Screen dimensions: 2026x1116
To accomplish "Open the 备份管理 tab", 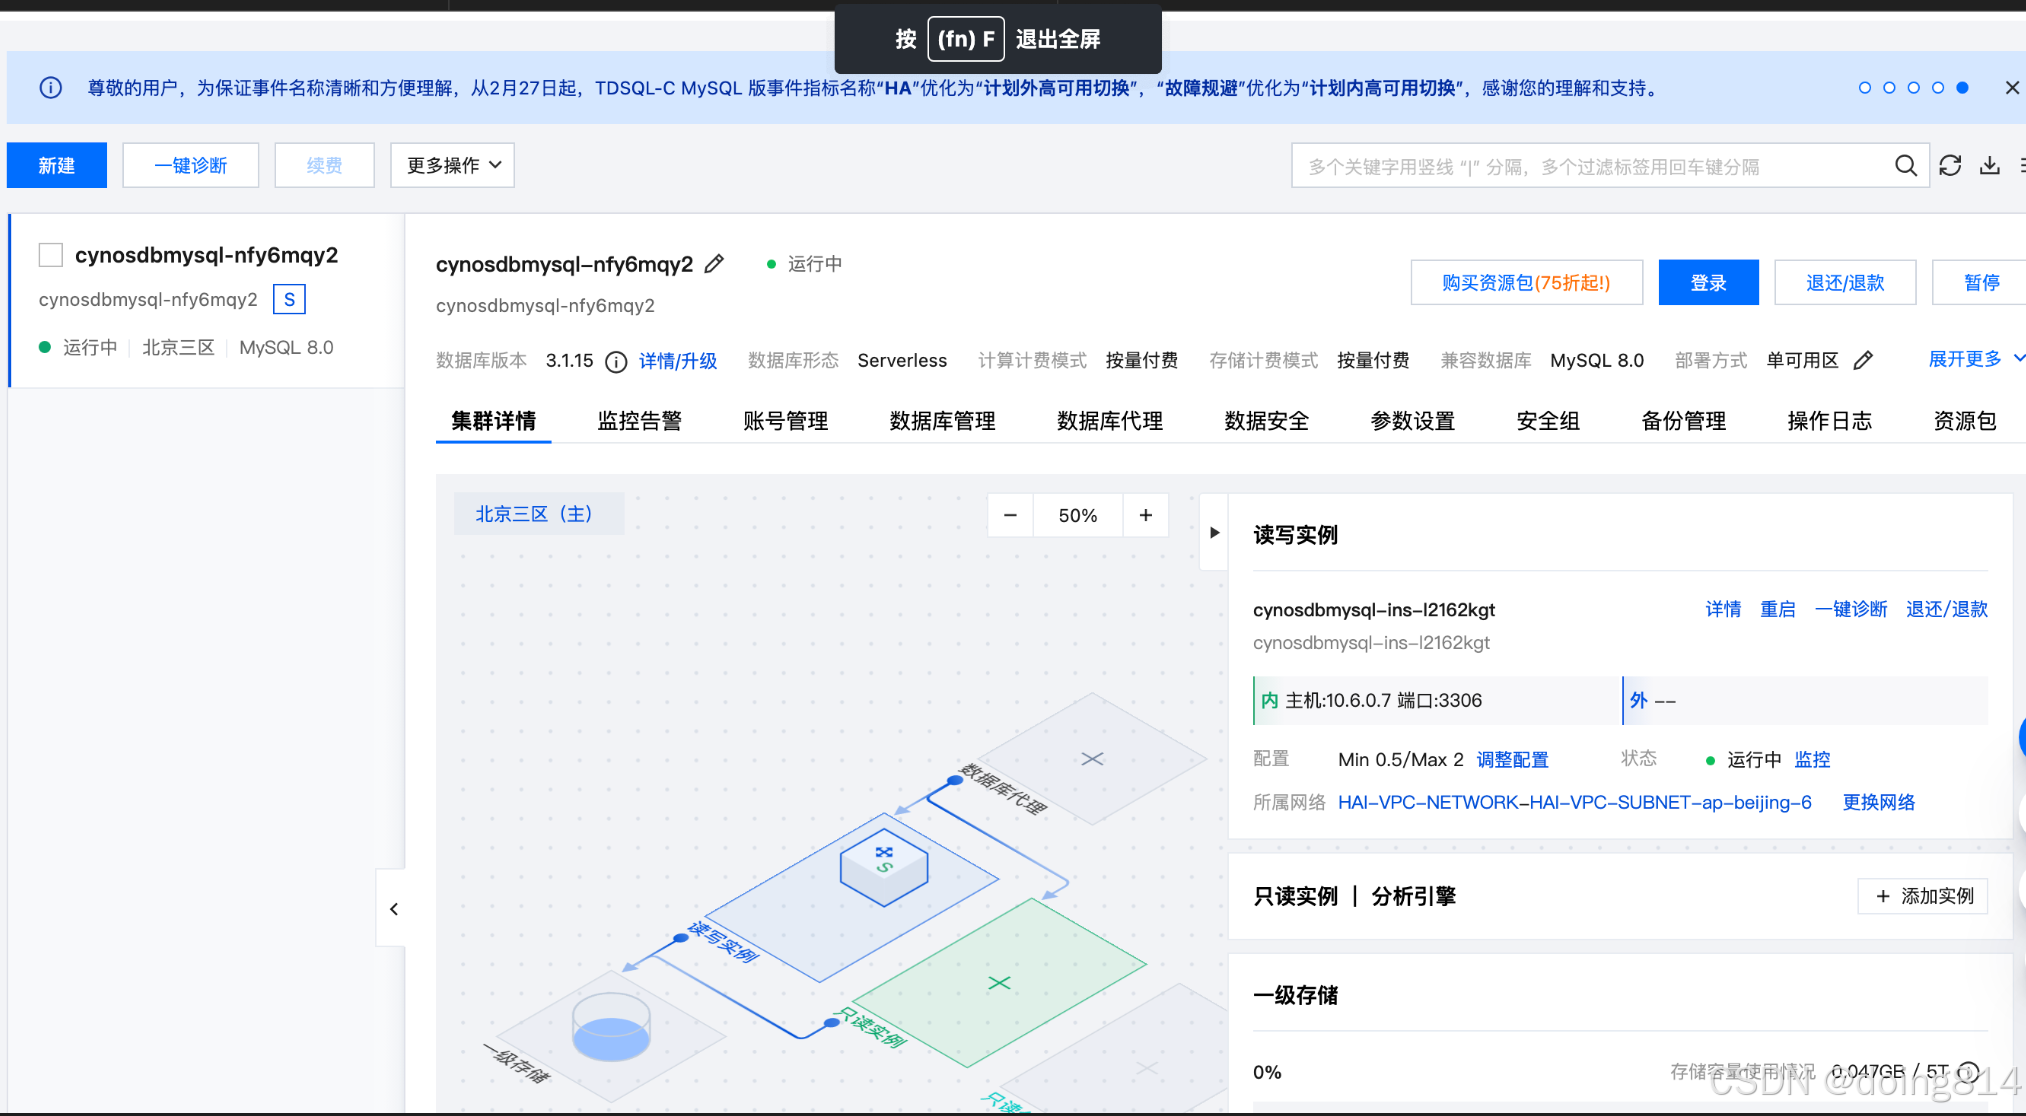I will coord(1684,421).
